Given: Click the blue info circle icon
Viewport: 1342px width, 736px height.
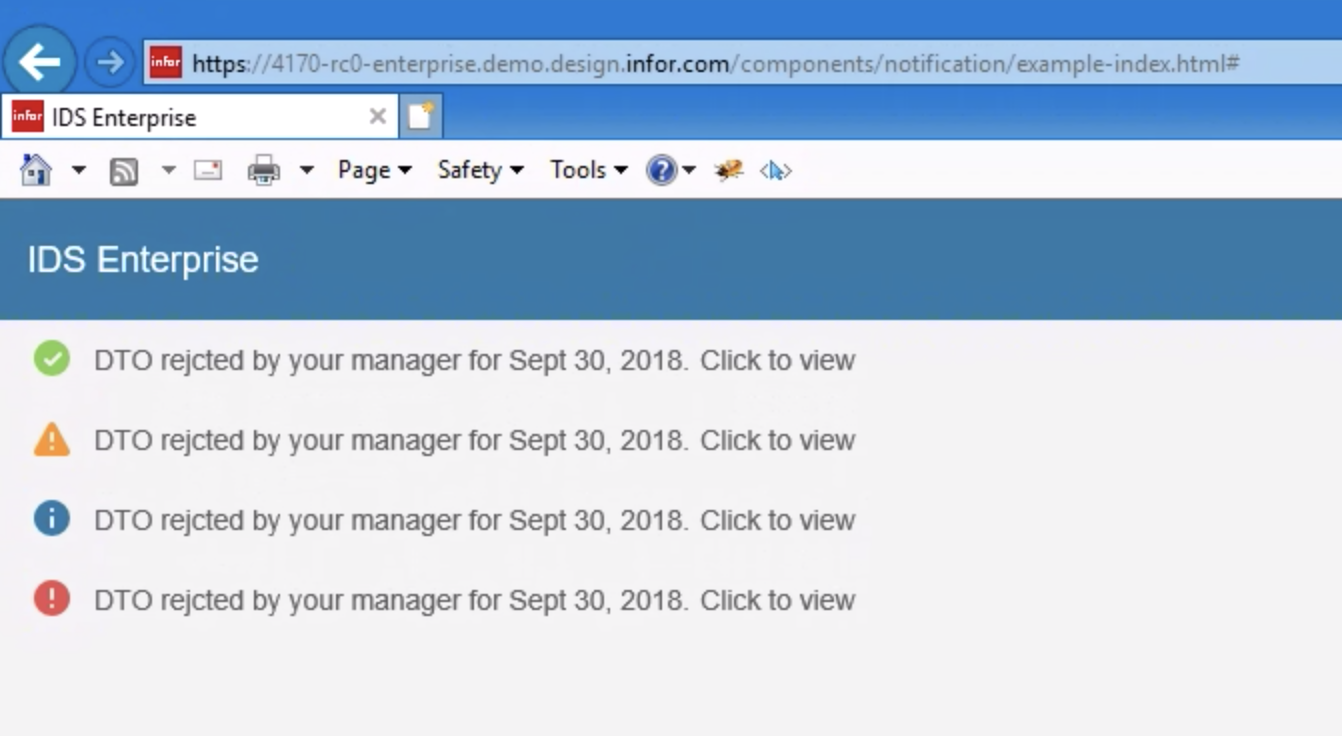Looking at the screenshot, I should pos(52,519).
